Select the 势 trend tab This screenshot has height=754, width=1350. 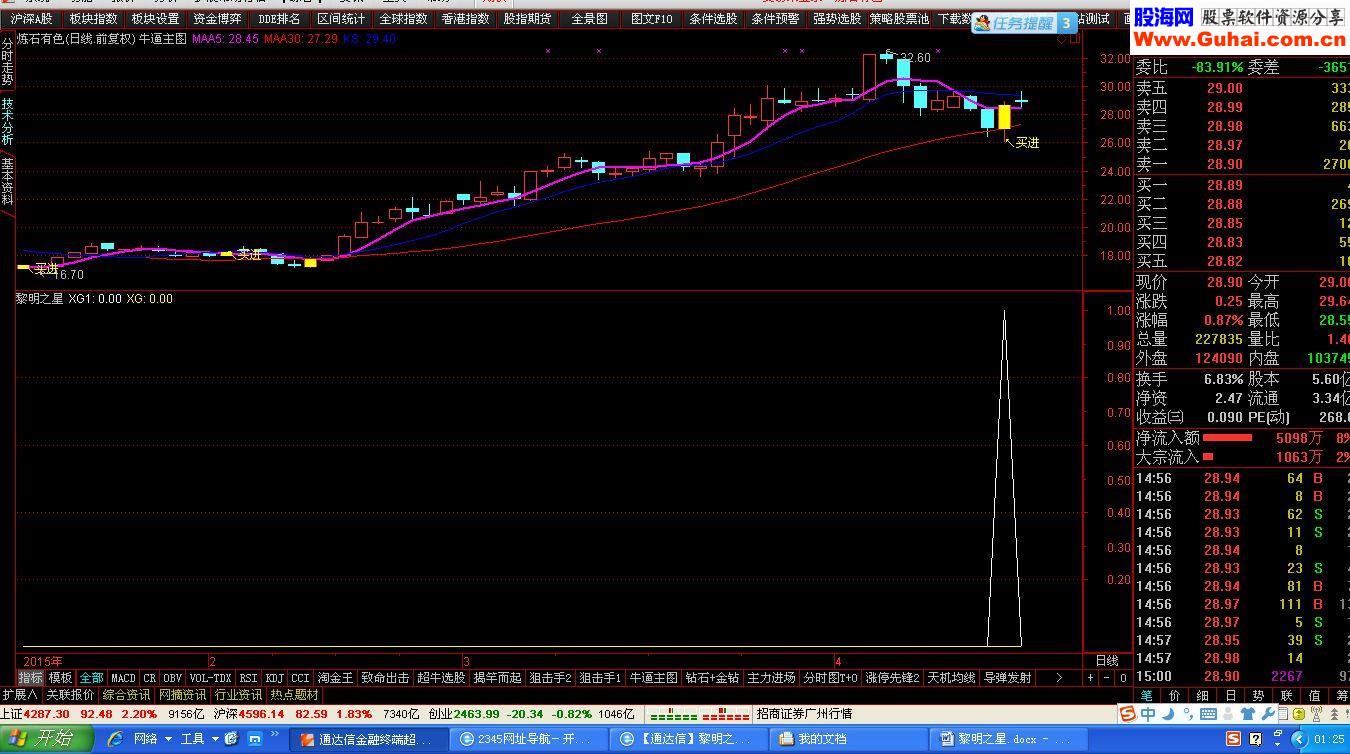(x=1258, y=696)
